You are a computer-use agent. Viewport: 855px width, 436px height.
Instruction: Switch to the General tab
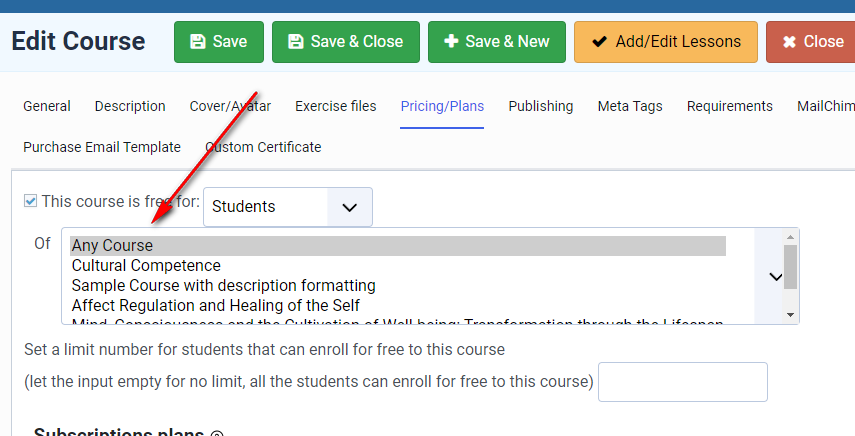tap(47, 106)
